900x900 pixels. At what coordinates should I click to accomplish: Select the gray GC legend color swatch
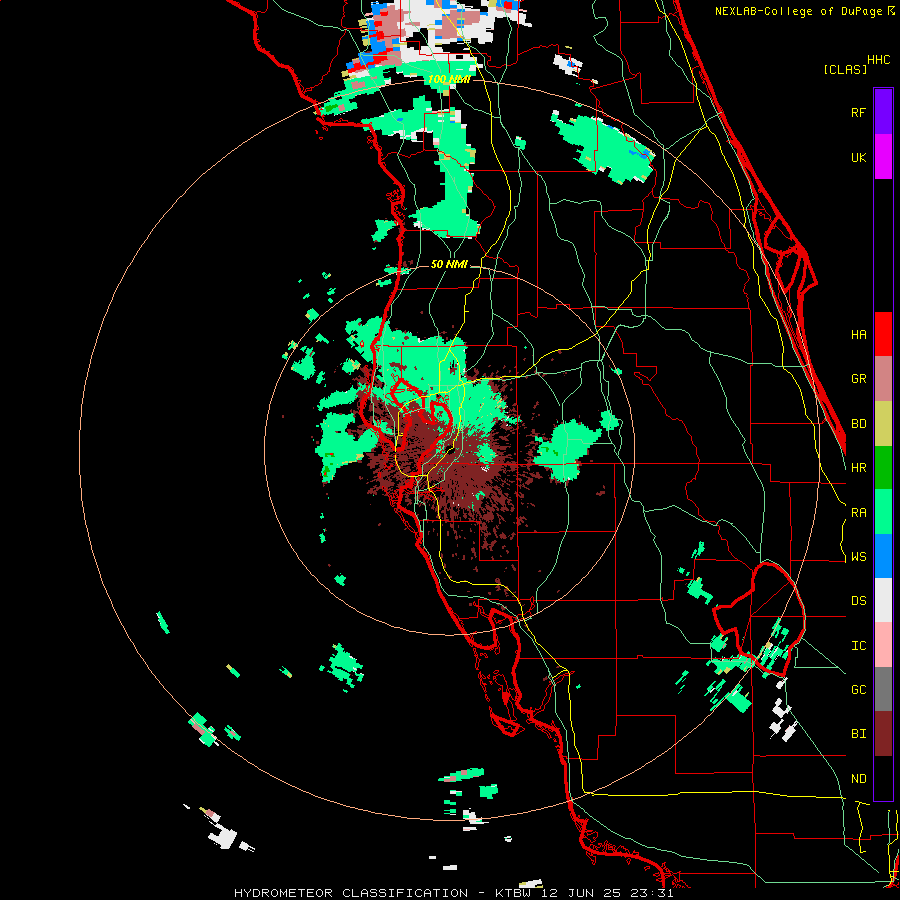pyautogui.click(x=883, y=689)
